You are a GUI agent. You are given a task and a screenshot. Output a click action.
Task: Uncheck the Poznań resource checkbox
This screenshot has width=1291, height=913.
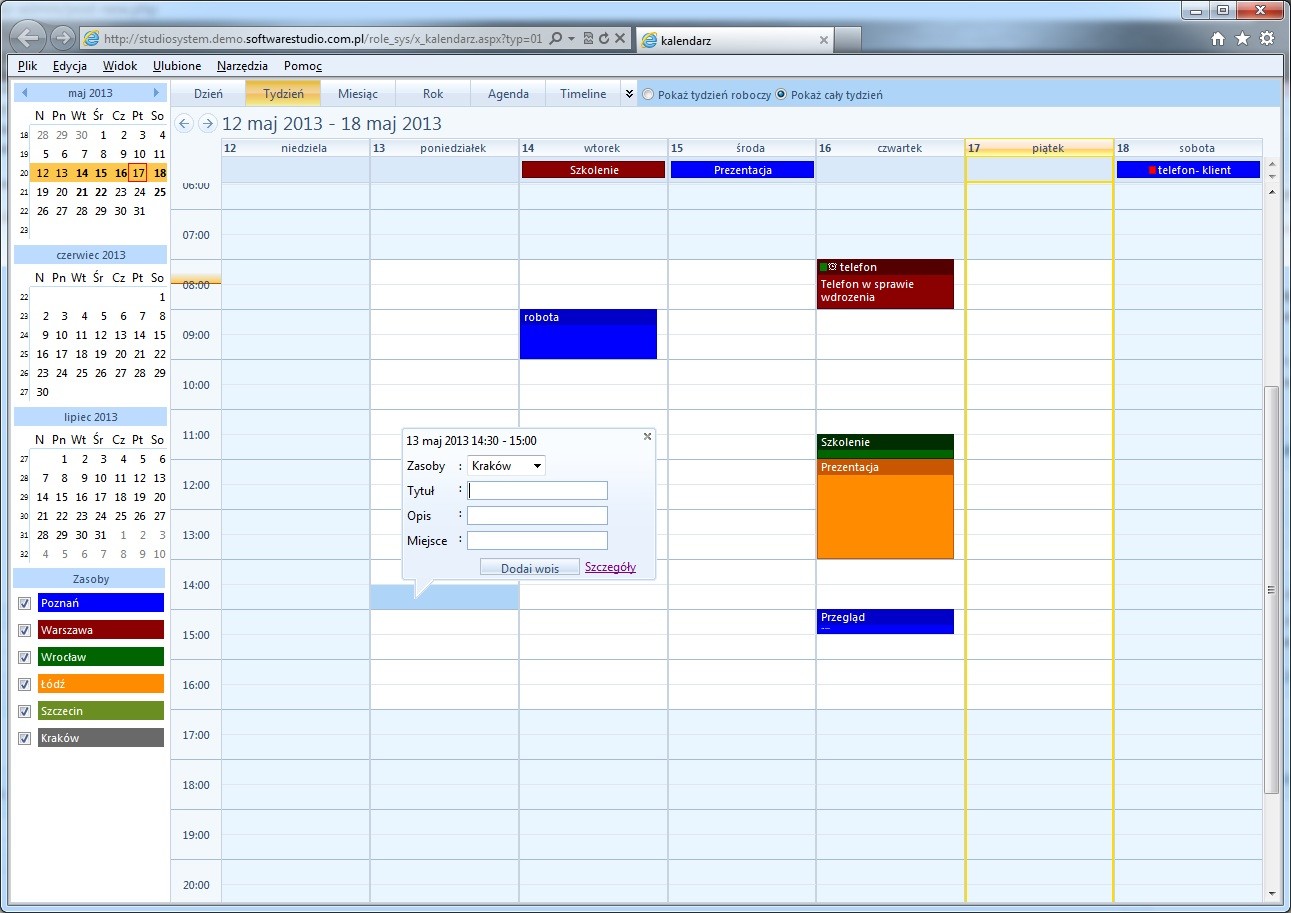click(25, 603)
